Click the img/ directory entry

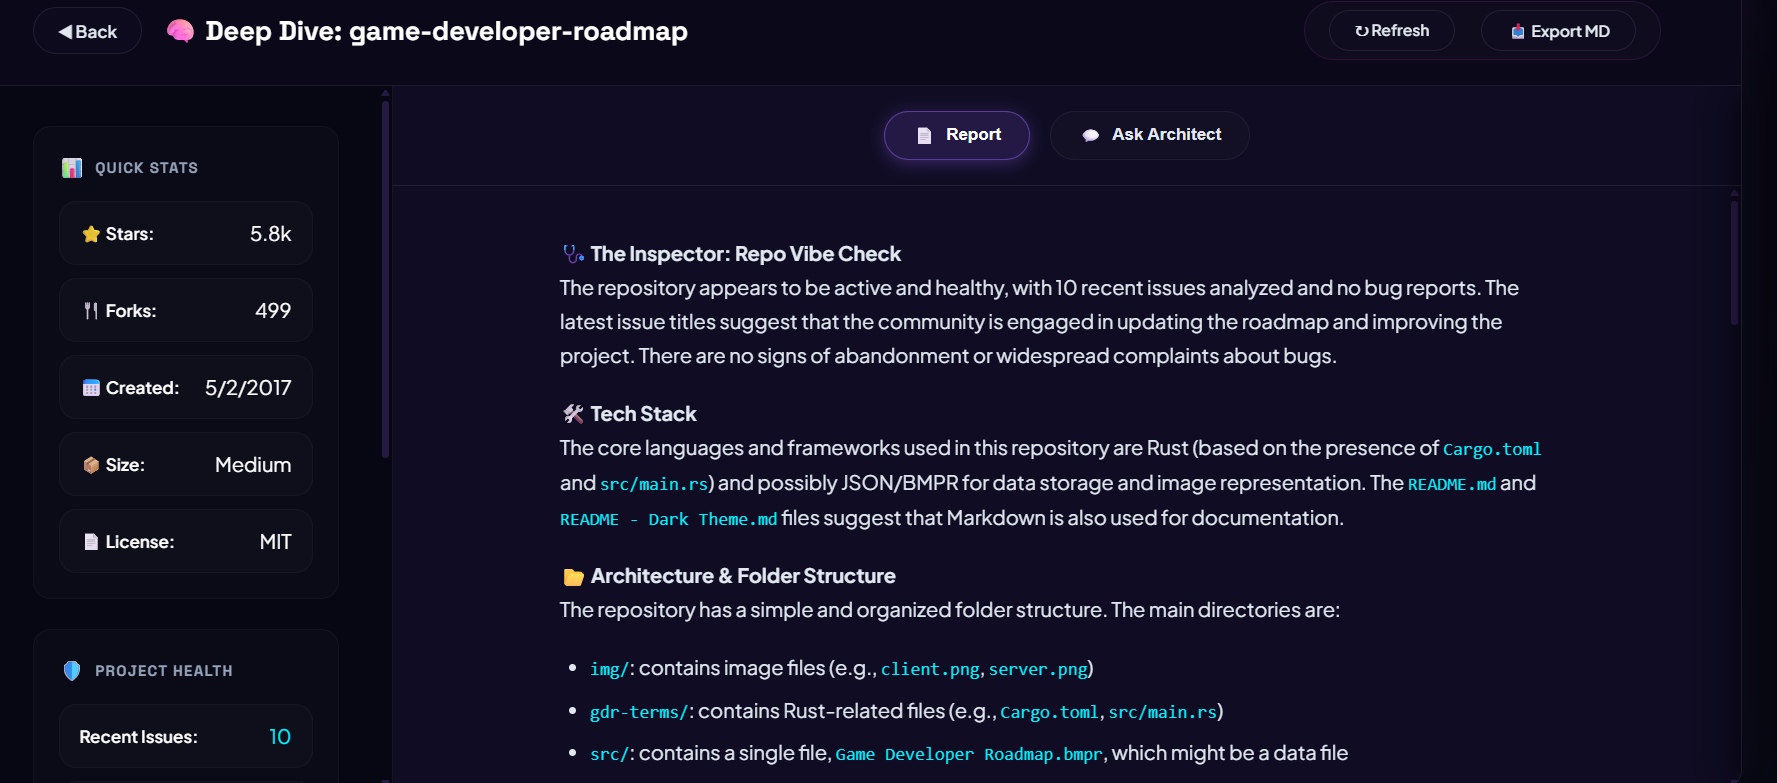[x=609, y=669]
